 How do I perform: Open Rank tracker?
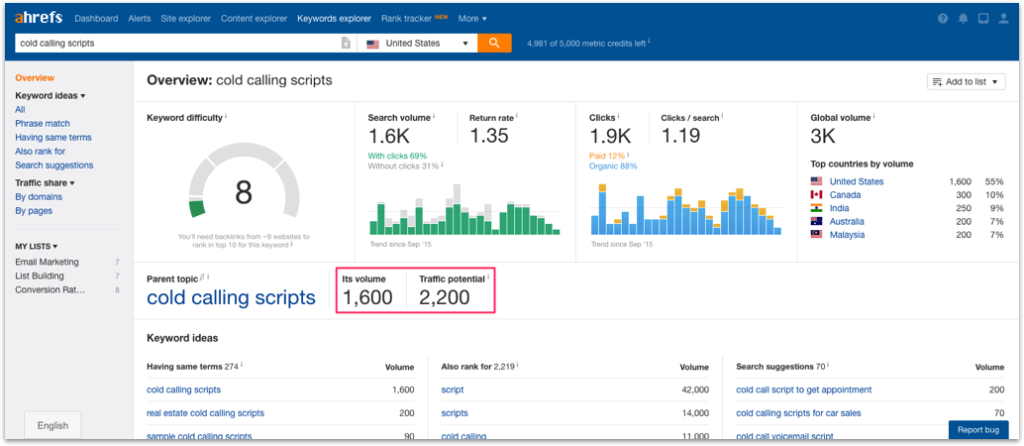click(406, 18)
